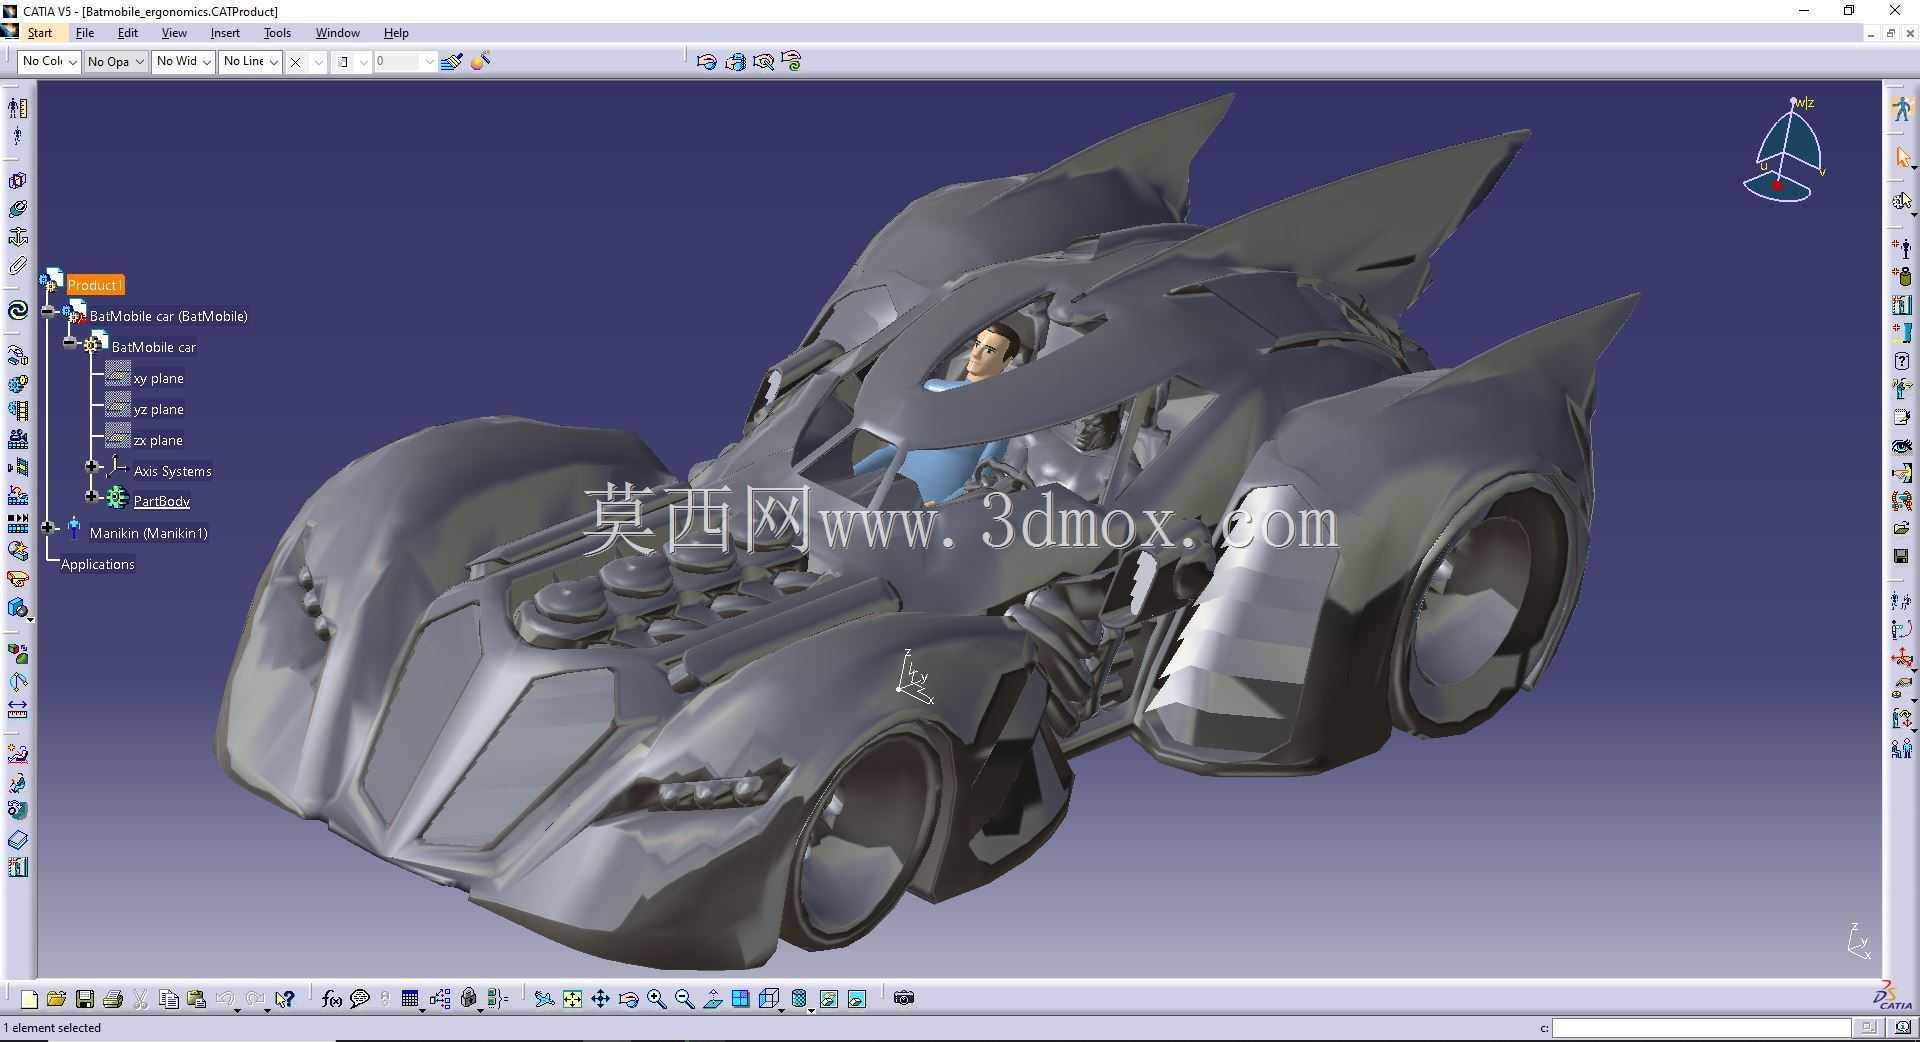Expand the Axis Systems node

pos(92,467)
